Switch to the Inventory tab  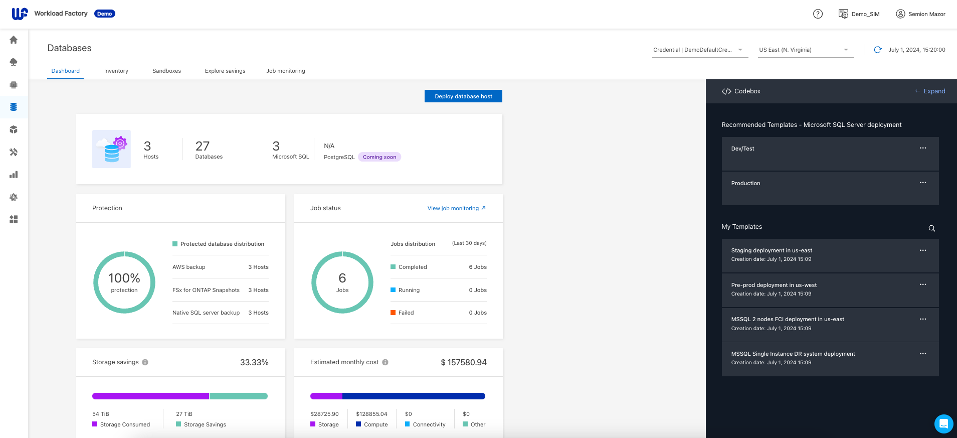(x=117, y=71)
